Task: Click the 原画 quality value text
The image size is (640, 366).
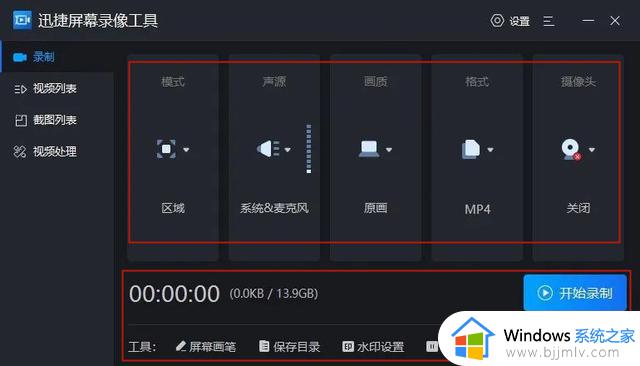Action: point(376,209)
